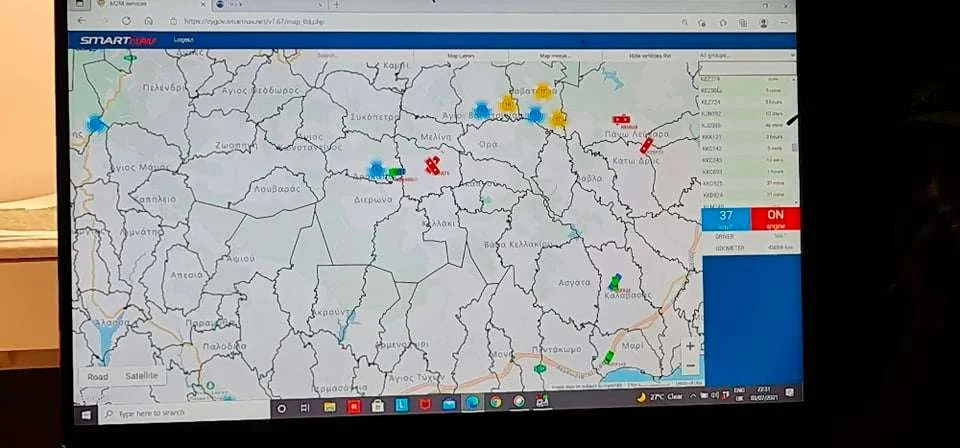Open the Map menus dropdown
960x448 pixels.
(556, 57)
